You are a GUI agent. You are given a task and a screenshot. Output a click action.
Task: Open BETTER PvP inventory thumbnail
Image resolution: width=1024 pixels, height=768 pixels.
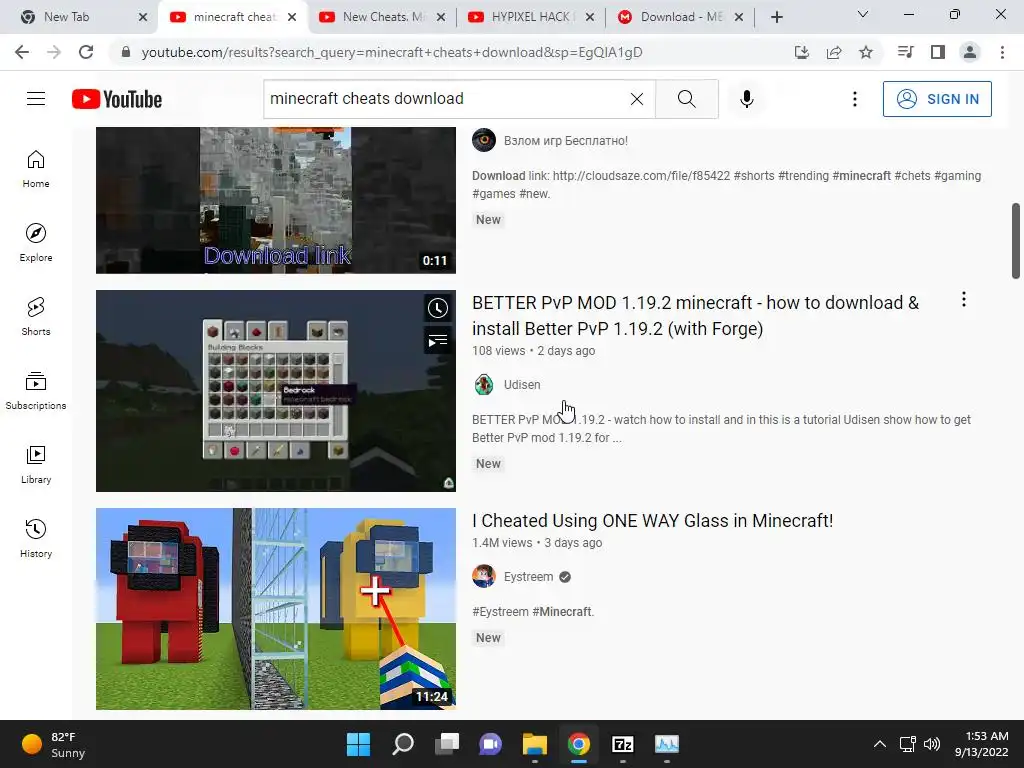[276, 391]
